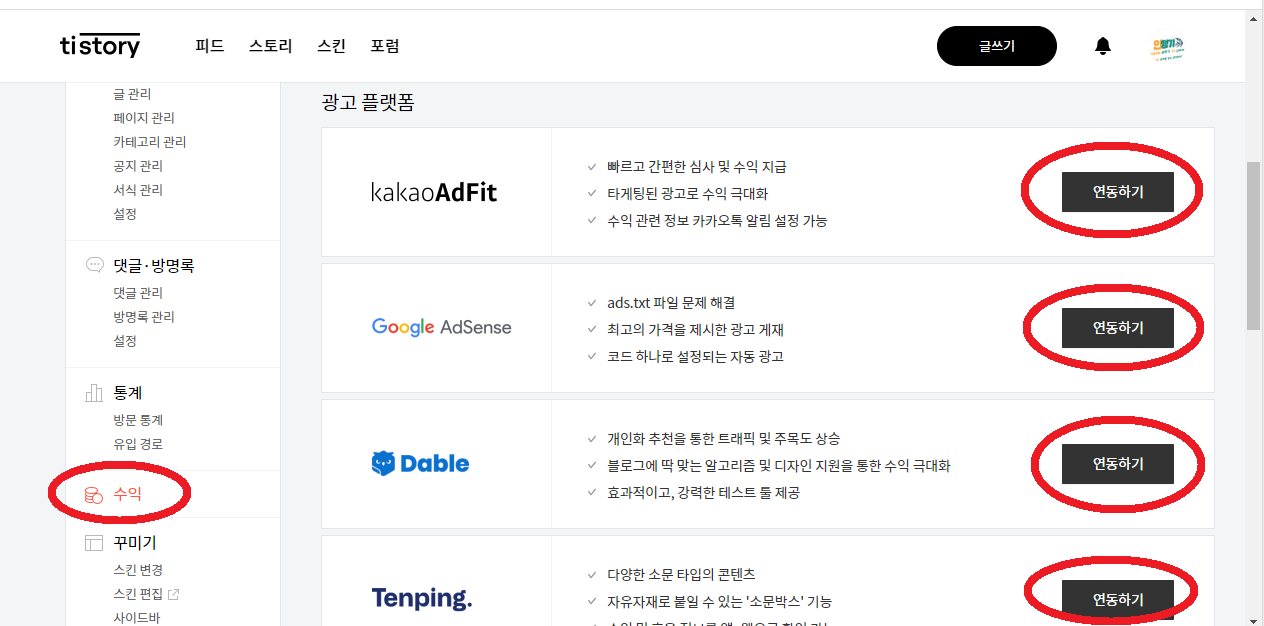This screenshot has width=1264, height=626.
Task: Open 서식 관리 in sidebar
Action: (138, 190)
